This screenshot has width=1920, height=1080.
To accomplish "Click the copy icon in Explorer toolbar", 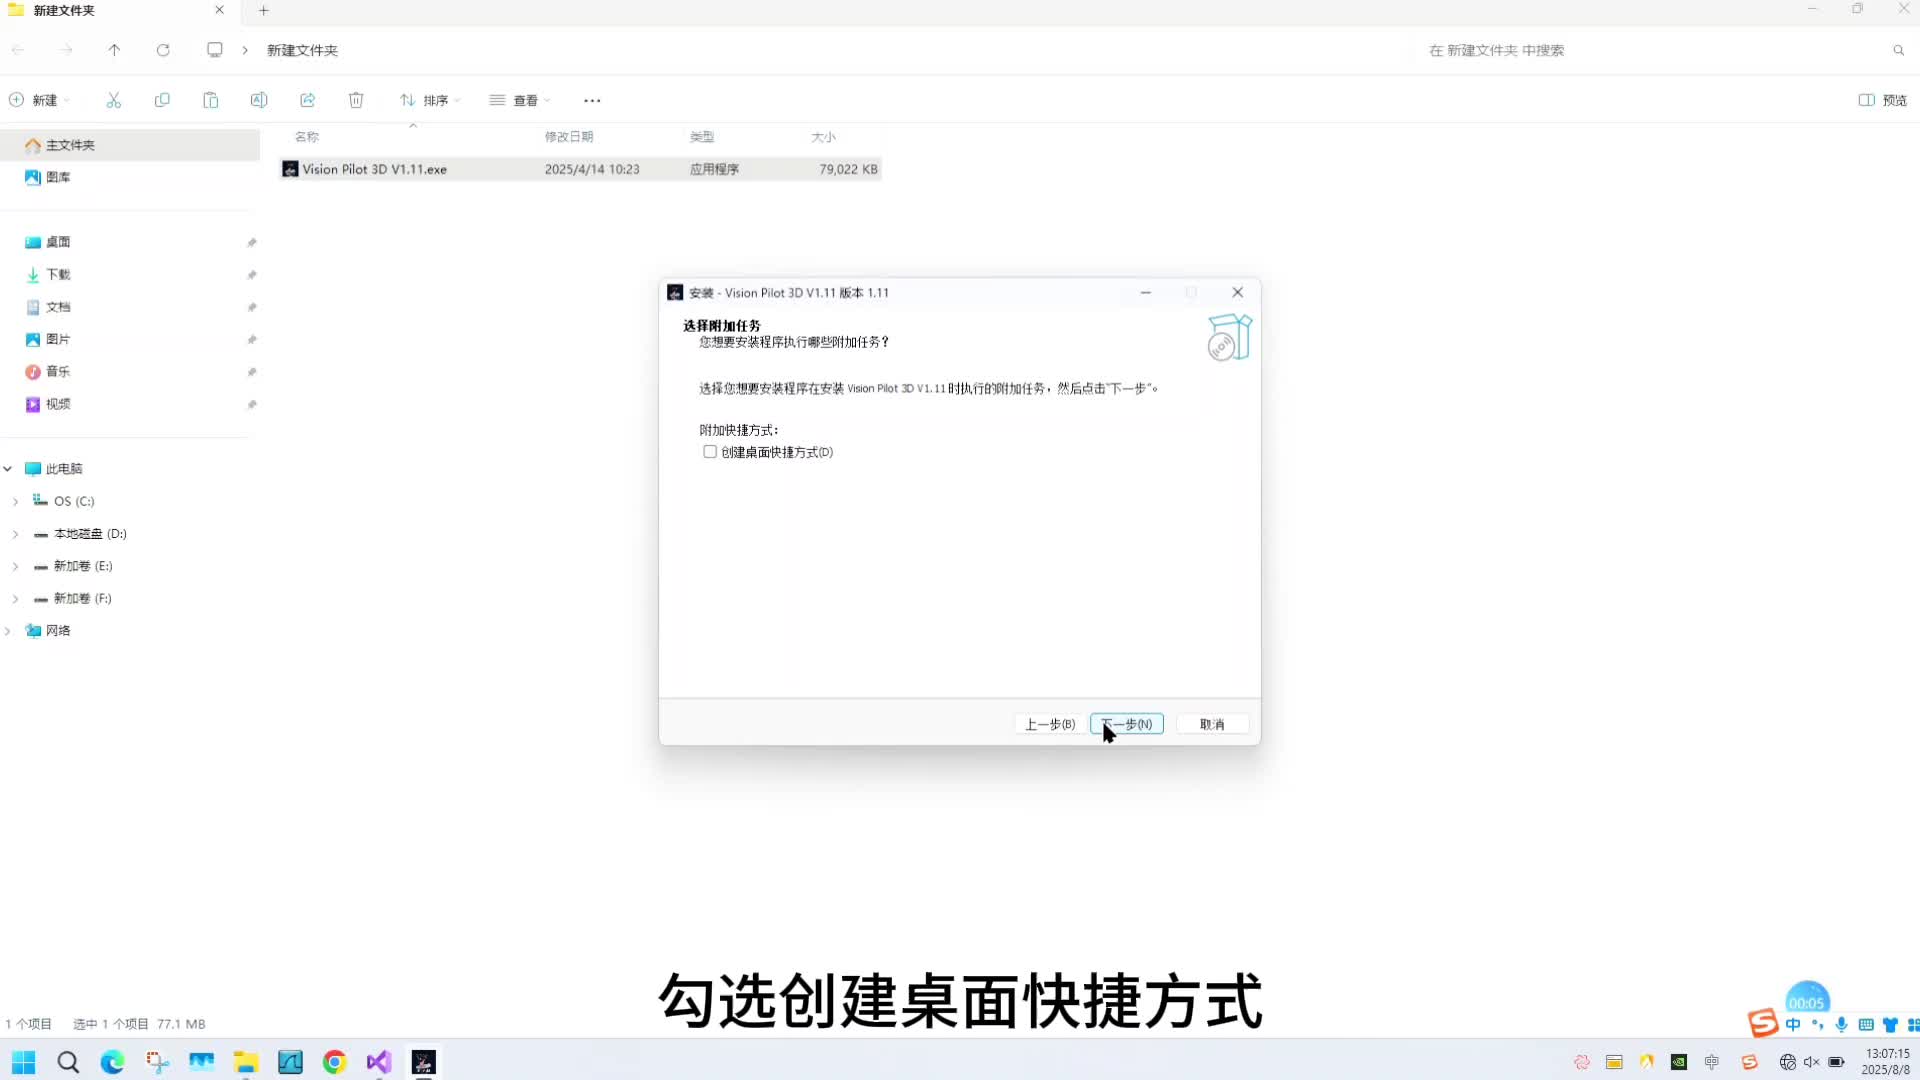I will tap(162, 100).
